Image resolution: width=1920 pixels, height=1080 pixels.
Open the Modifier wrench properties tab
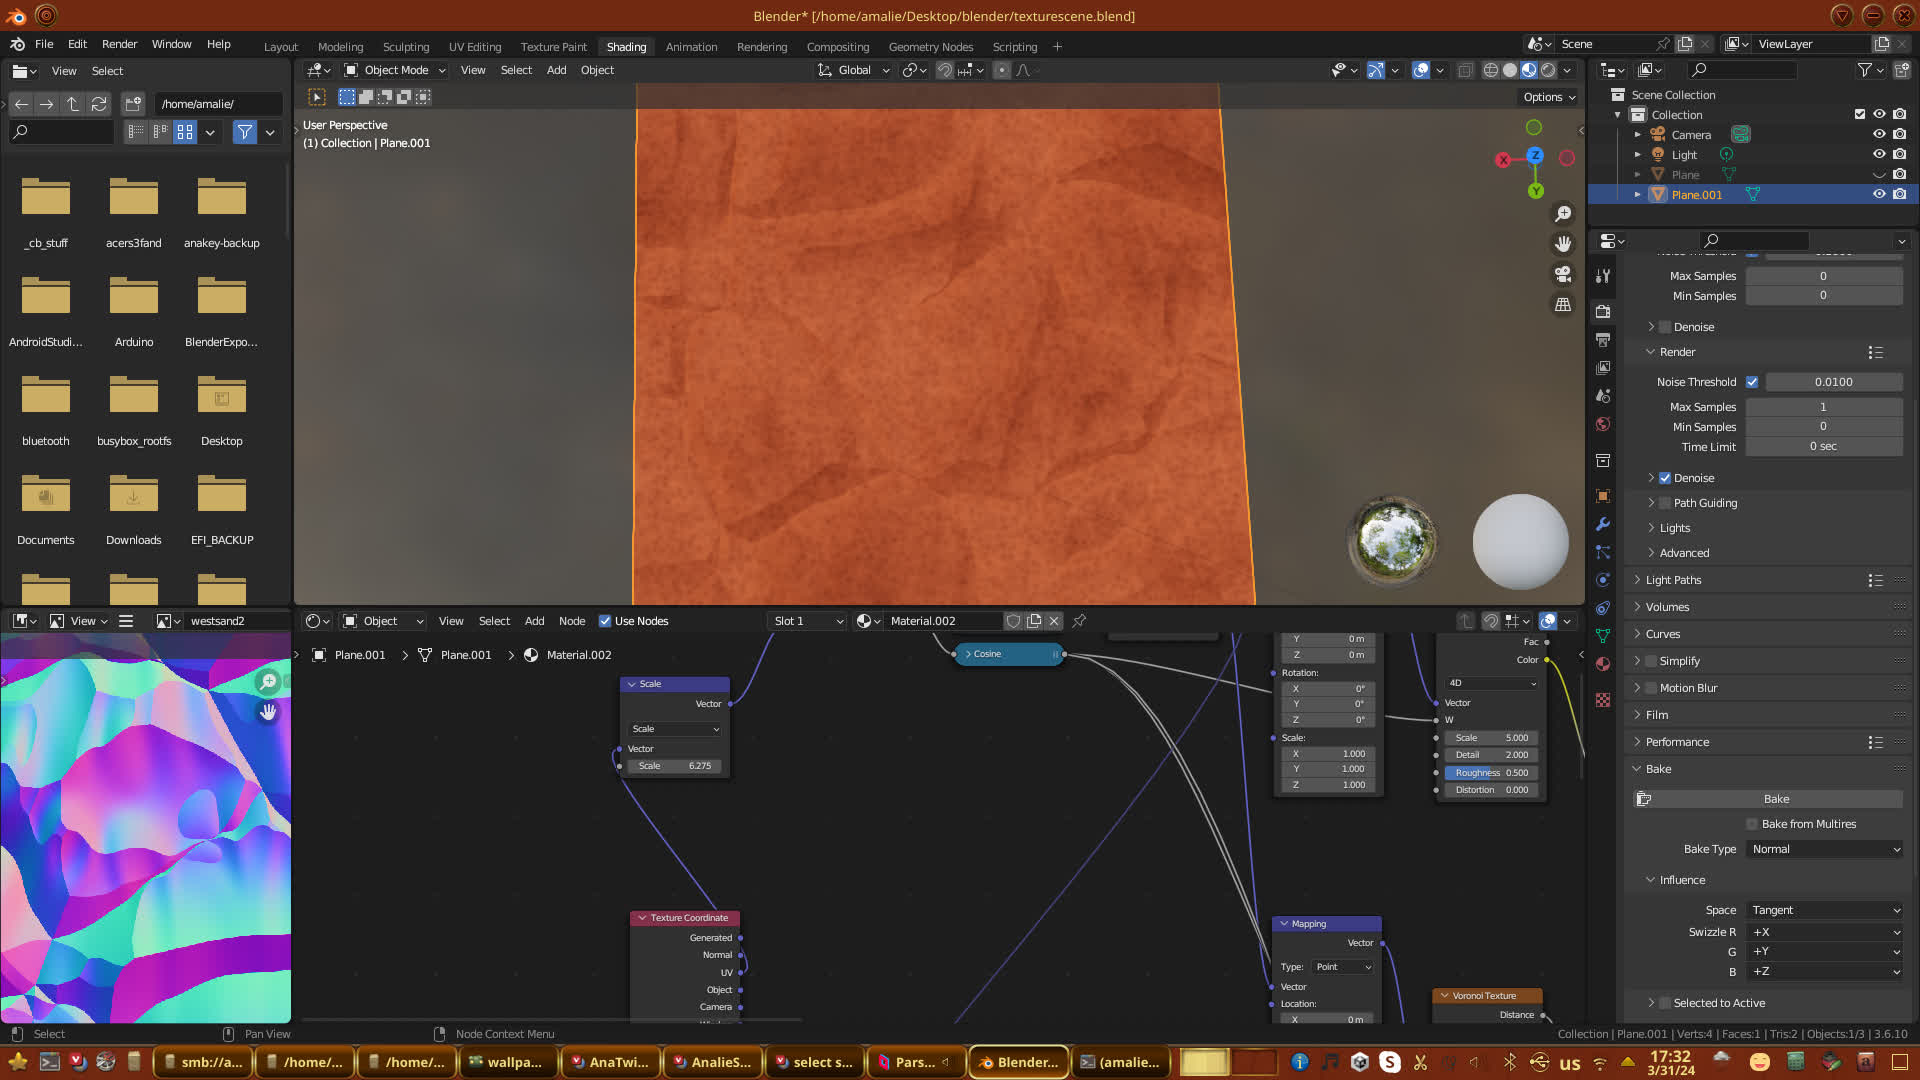(1603, 524)
